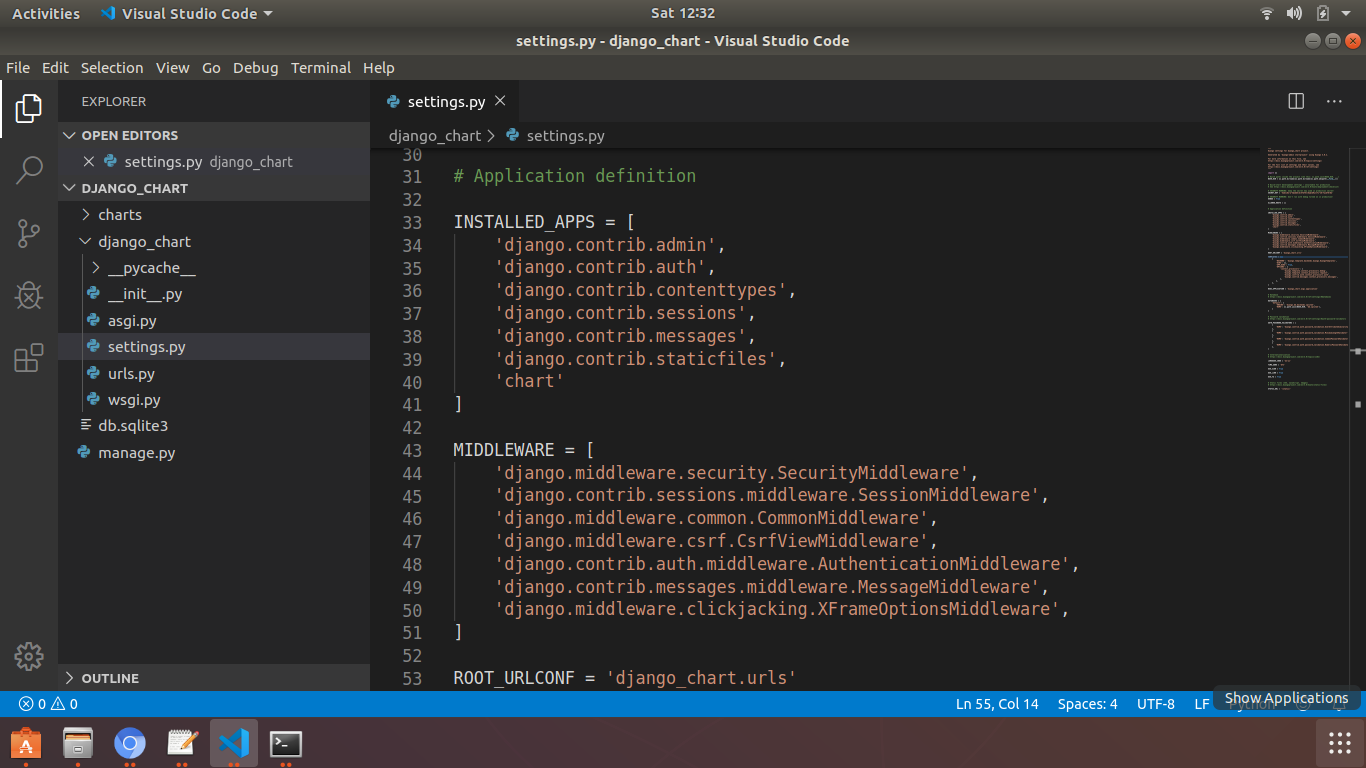
Task: Open the Search view in activity bar
Action: [29, 171]
